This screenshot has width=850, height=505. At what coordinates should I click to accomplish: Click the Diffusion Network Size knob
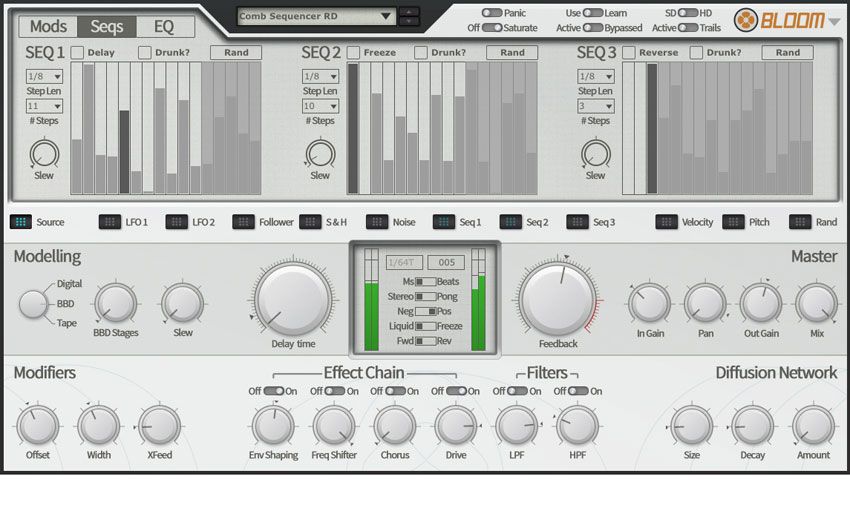(692, 426)
